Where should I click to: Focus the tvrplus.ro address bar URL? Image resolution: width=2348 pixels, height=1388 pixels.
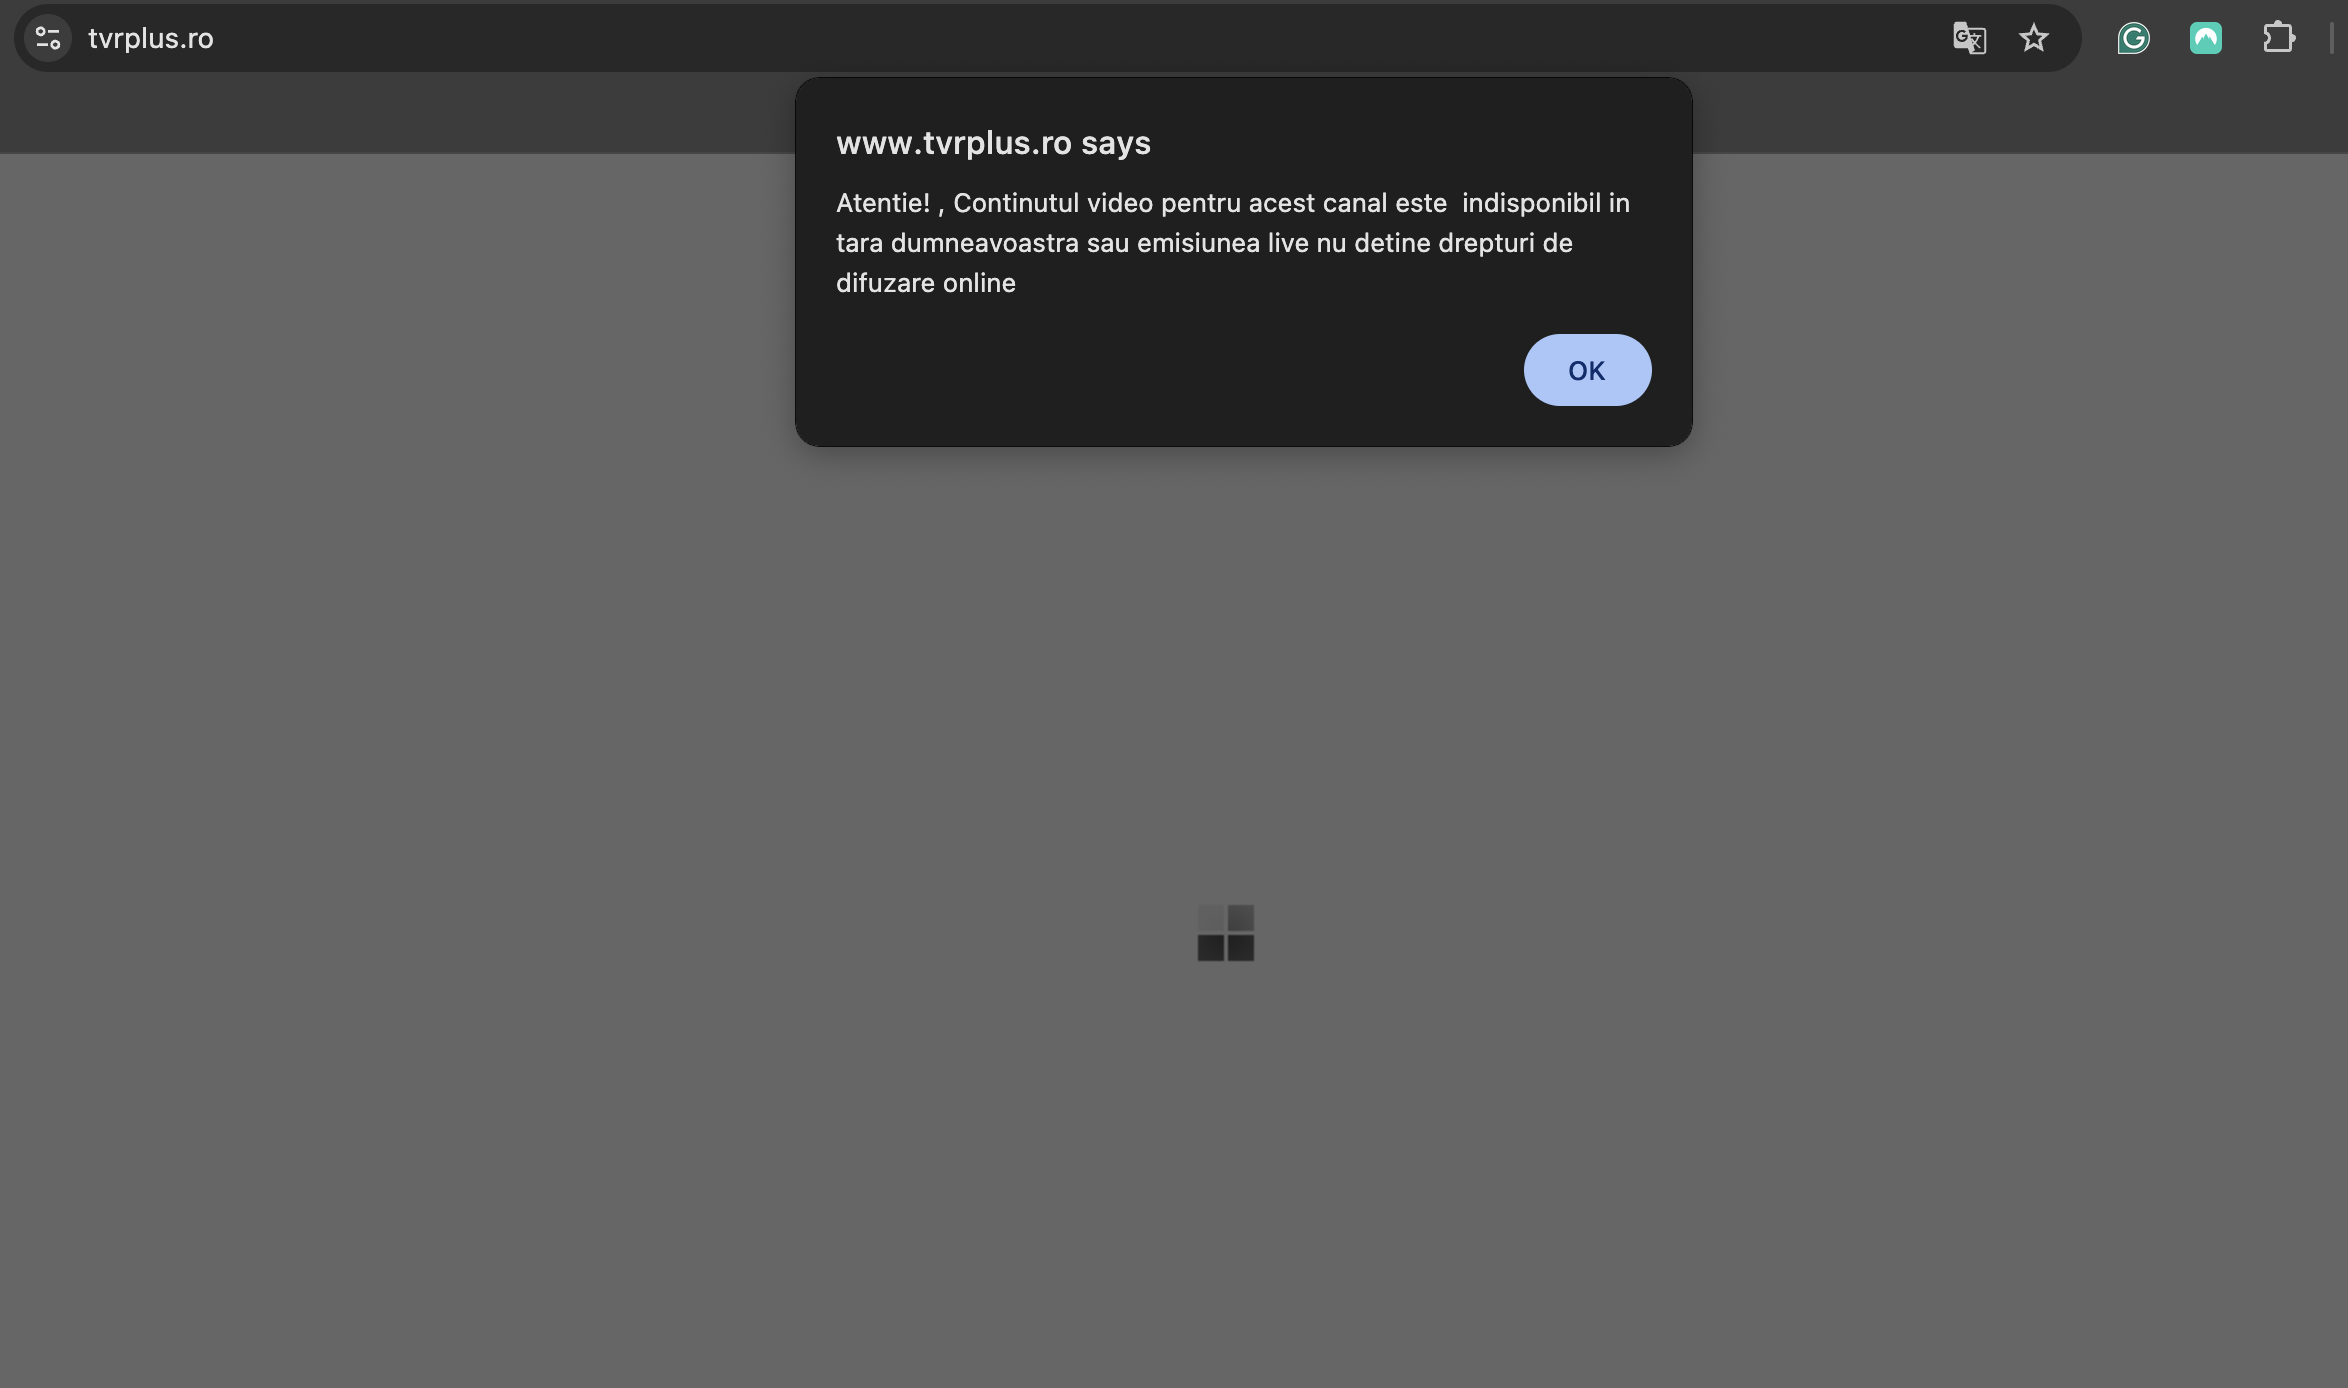point(151,38)
